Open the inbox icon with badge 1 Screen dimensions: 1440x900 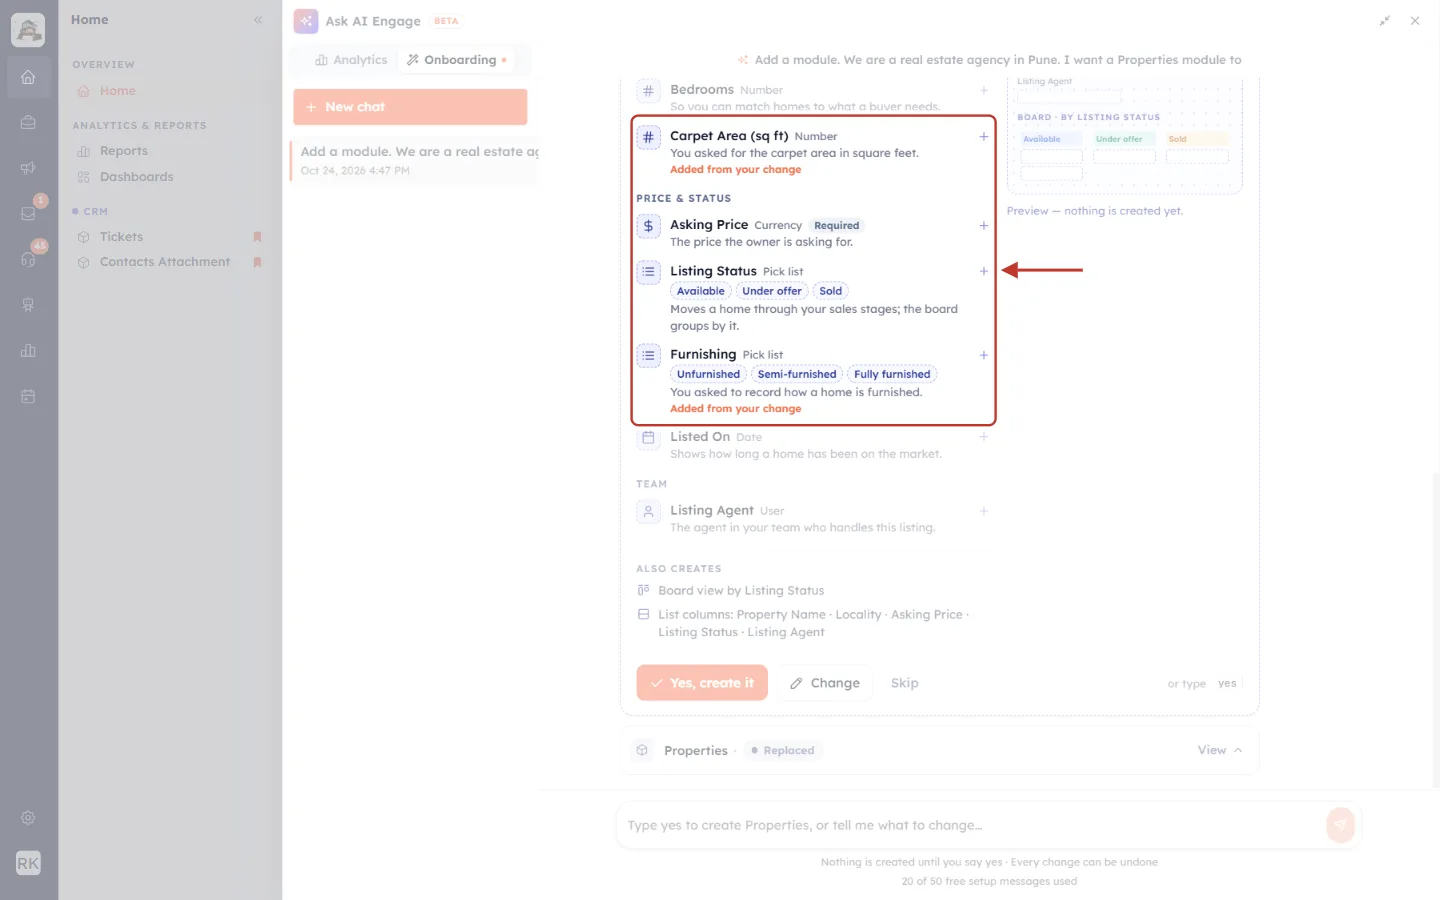point(28,213)
